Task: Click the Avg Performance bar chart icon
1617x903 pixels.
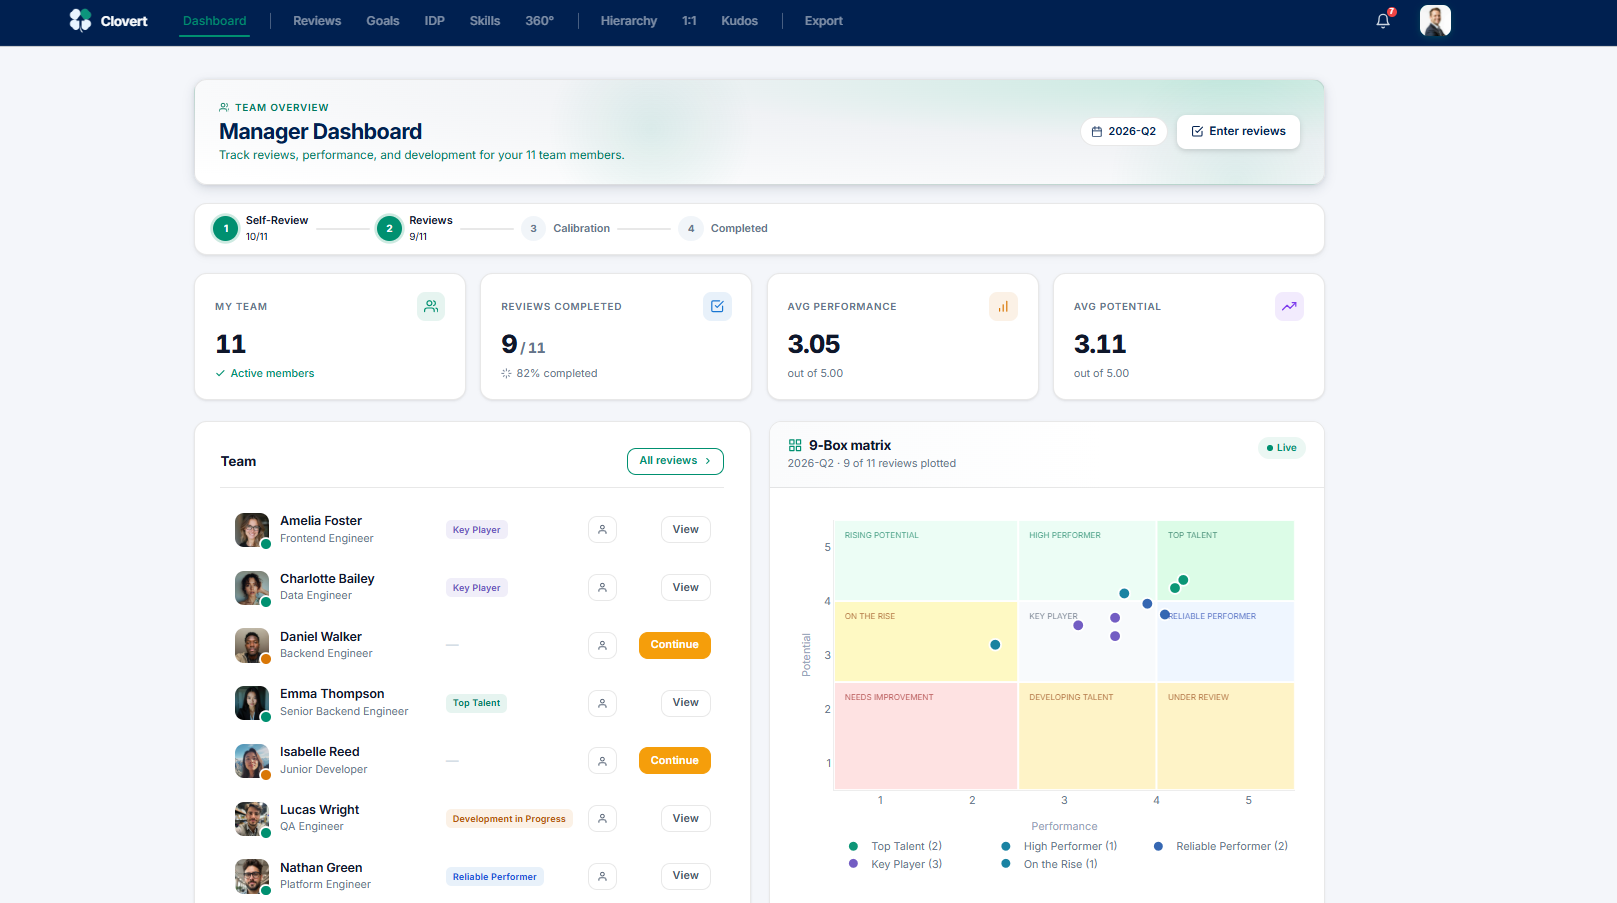Action: coord(1003,307)
